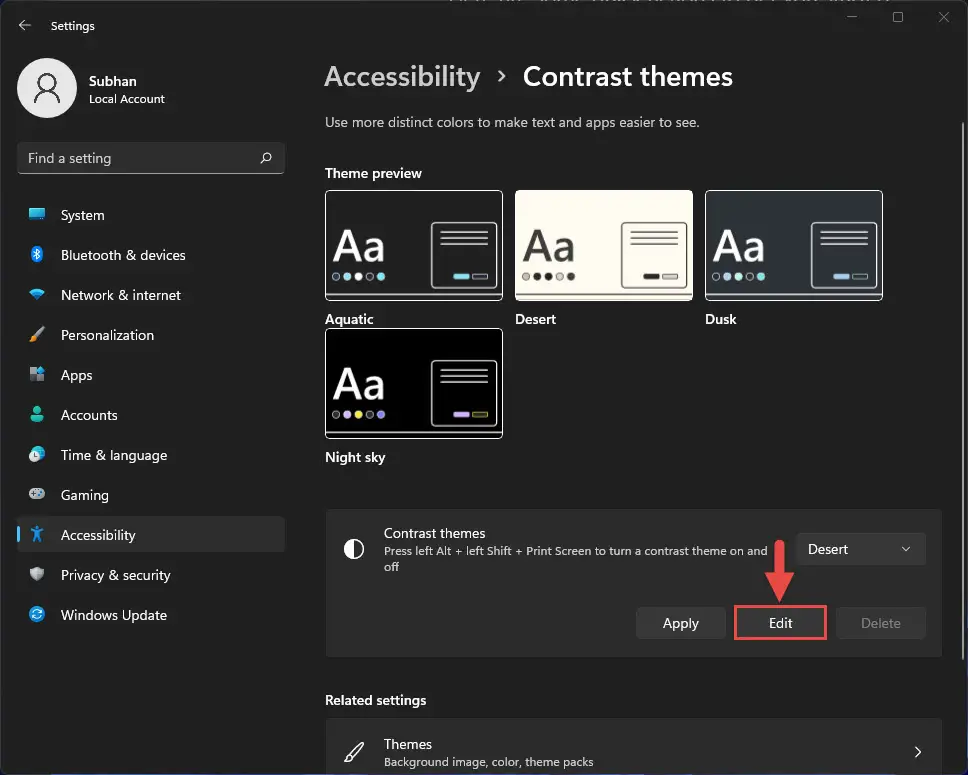Viewport: 968px width, 775px height.
Task: Select the Dusk theme preview
Action: (793, 245)
